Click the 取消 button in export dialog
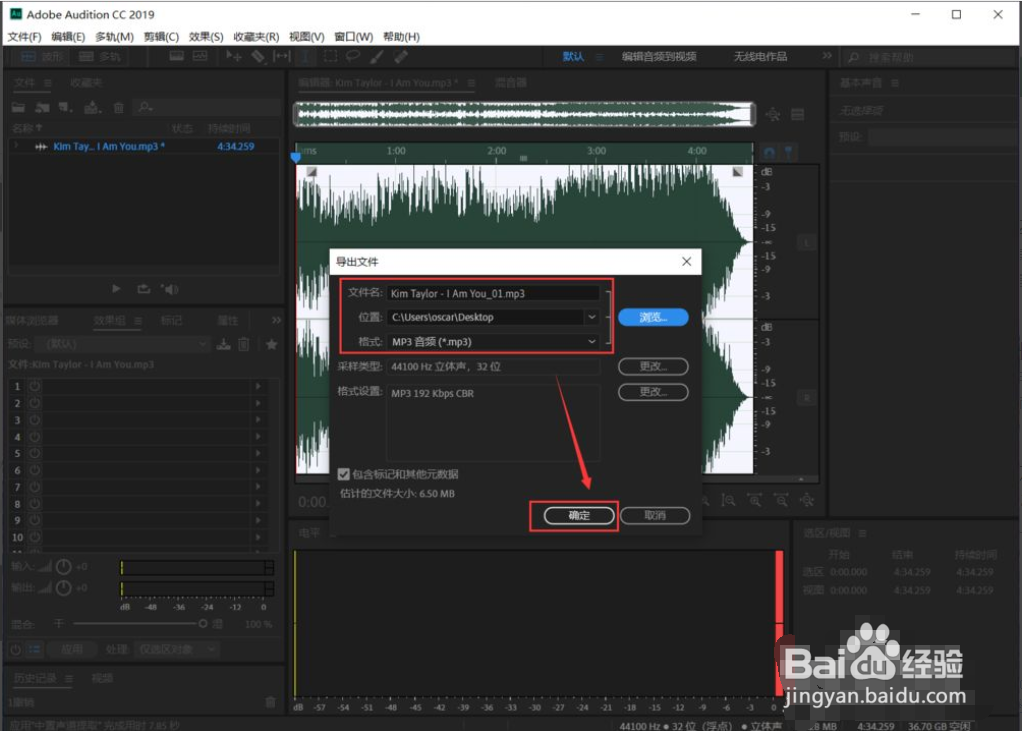This screenshot has height=731, width=1022. point(655,515)
